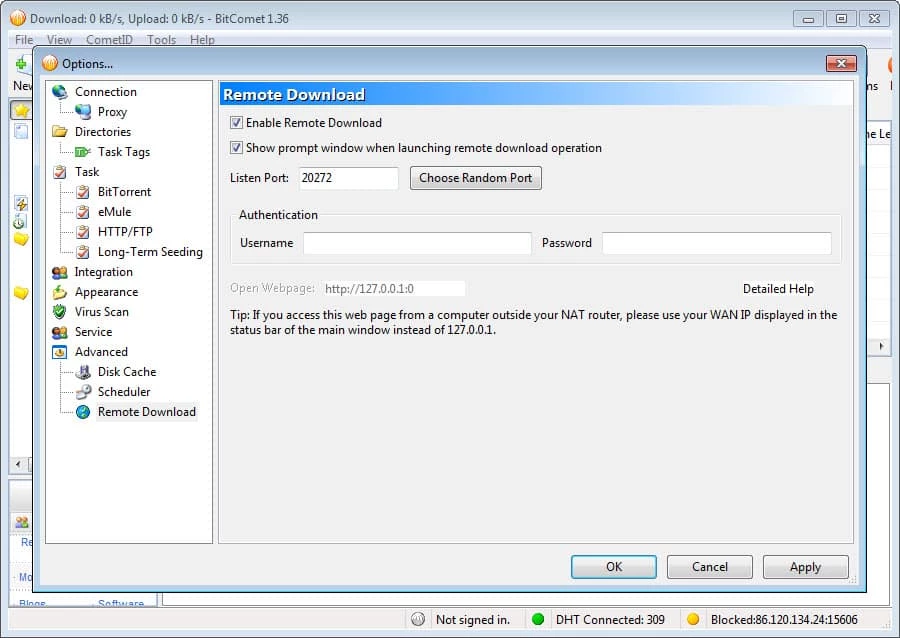Select Proxy in the options tree
Viewport: 900px width, 638px height.
point(112,112)
